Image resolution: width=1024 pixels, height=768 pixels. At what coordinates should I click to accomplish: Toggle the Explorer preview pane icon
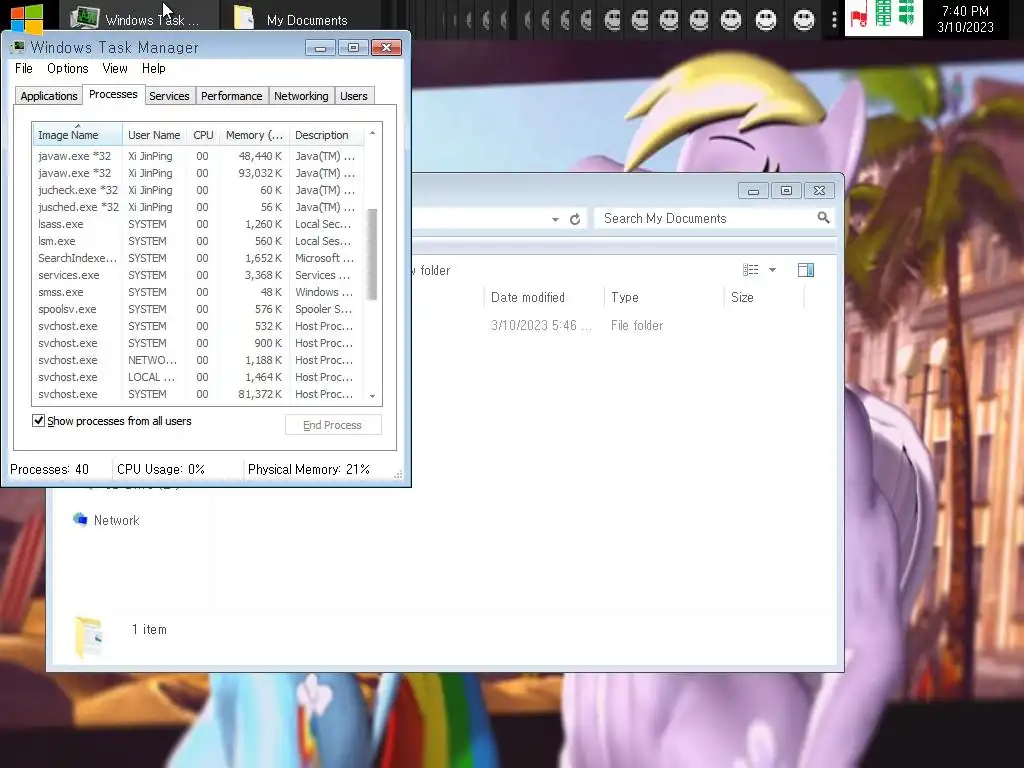806,270
